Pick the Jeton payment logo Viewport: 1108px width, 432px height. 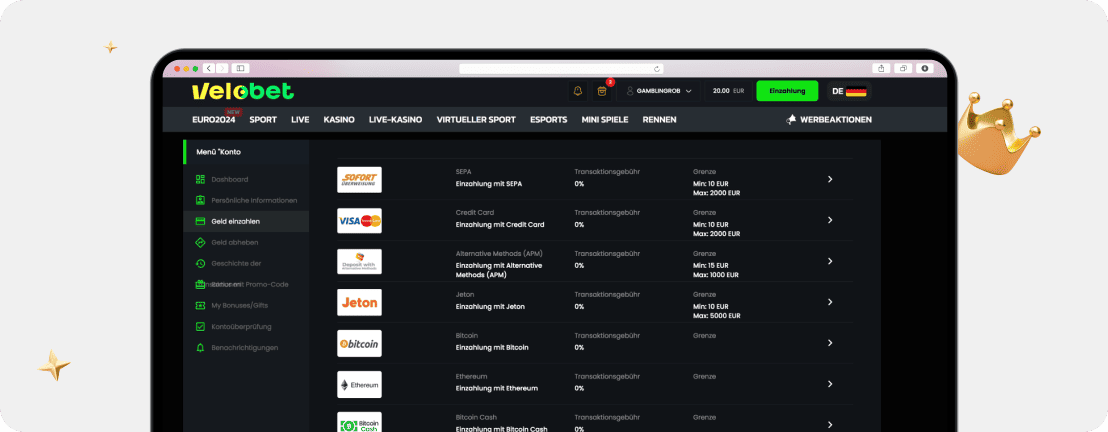coord(359,302)
